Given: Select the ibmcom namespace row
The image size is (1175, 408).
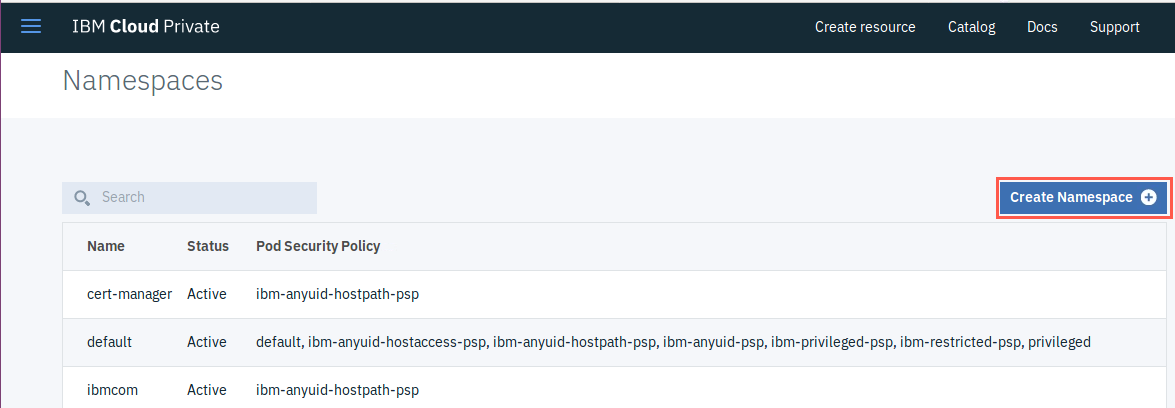Looking at the screenshot, I should point(618,388).
